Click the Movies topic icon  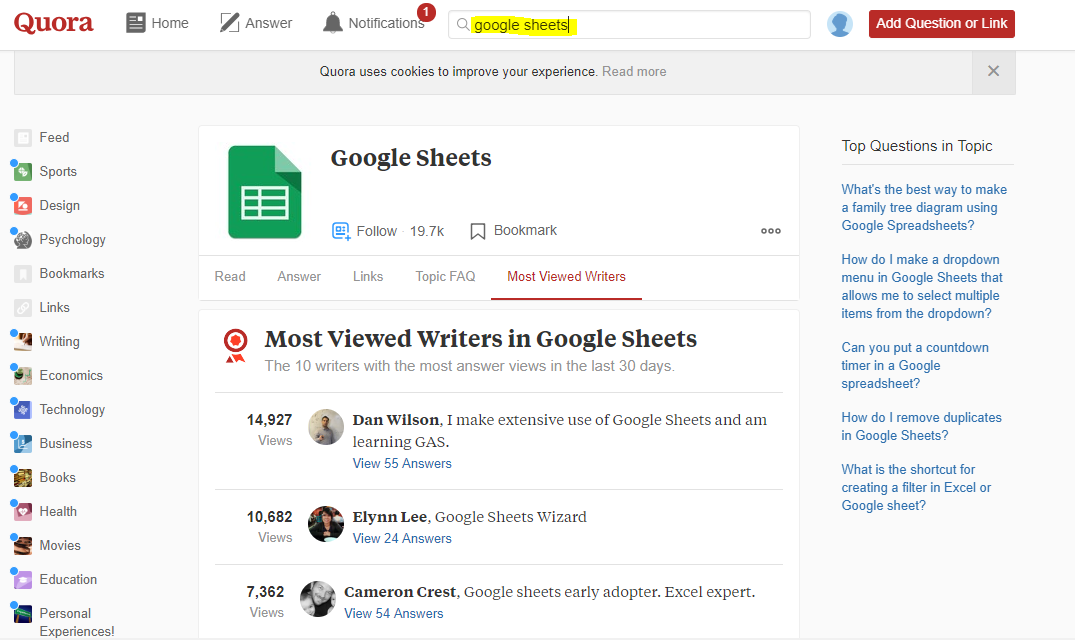(23, 545)
